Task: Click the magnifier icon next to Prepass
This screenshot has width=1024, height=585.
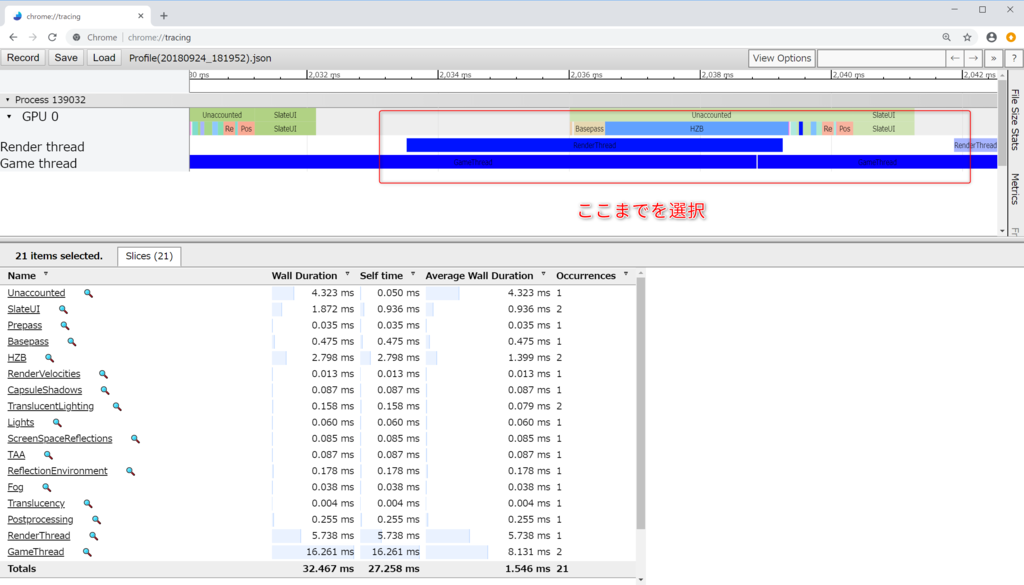Action: click(x=65, y=326)
